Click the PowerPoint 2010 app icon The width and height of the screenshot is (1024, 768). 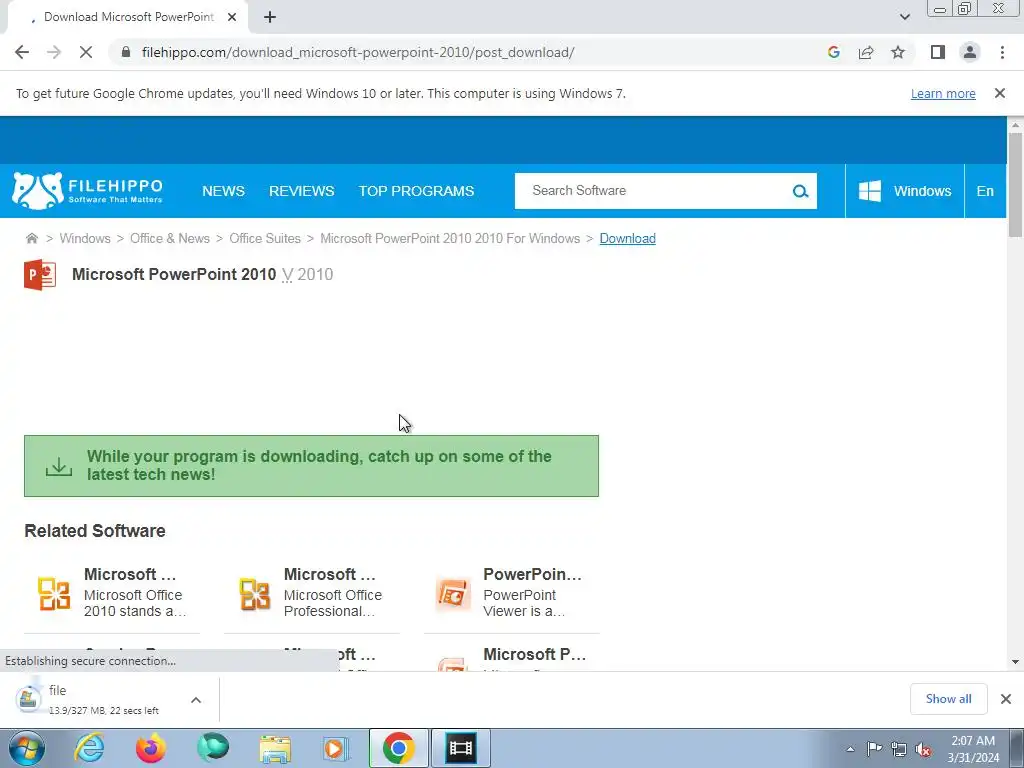pos(40,274)
